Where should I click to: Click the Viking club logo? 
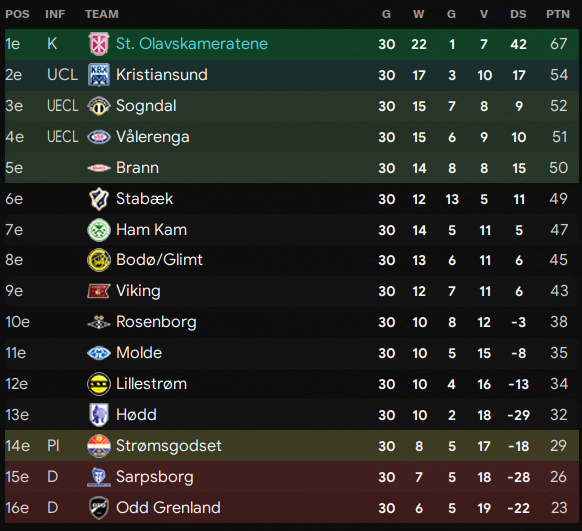click(x=99, y=291)
